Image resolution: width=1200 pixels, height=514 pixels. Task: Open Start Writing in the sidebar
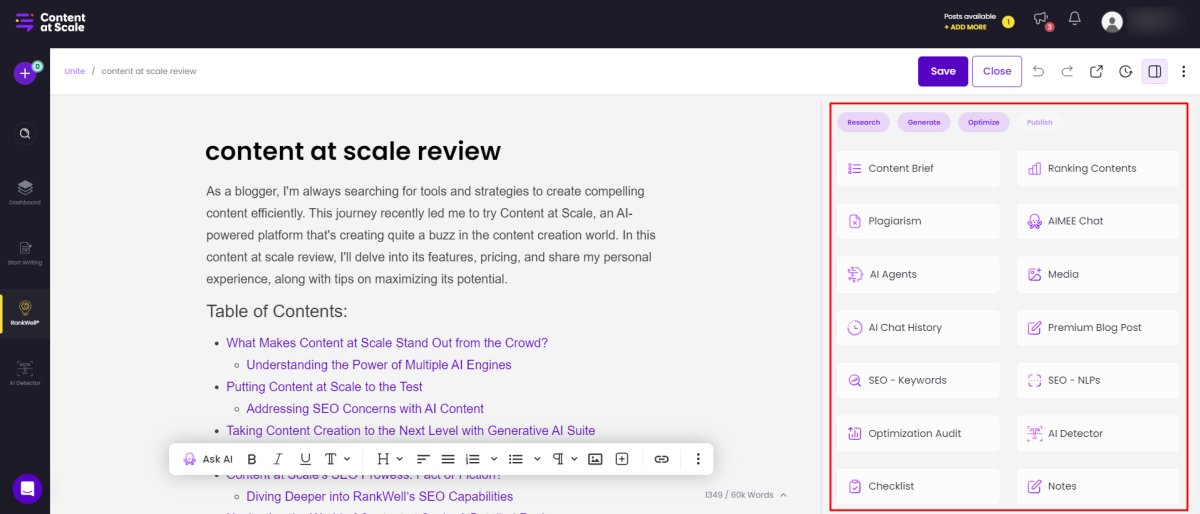coord(25,252)
